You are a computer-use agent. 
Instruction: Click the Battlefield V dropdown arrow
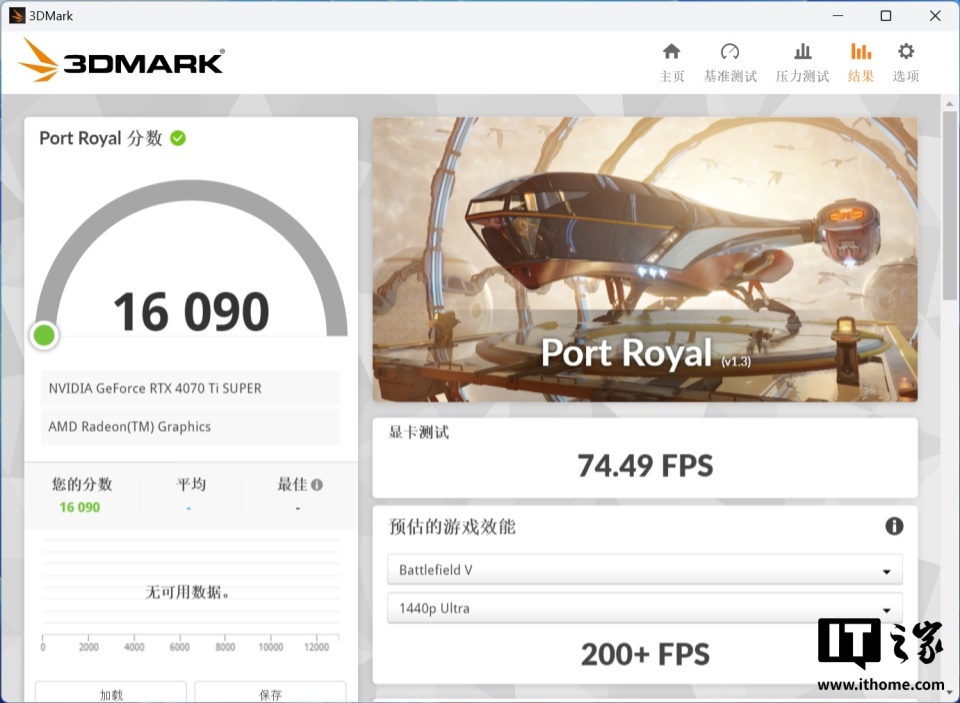[886, 572]
